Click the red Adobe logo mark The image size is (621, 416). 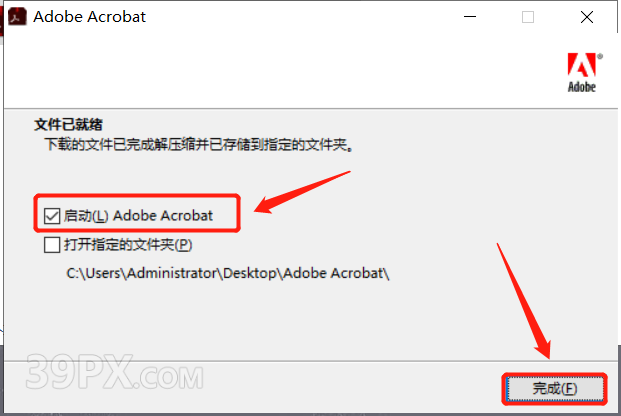[582, 65]
